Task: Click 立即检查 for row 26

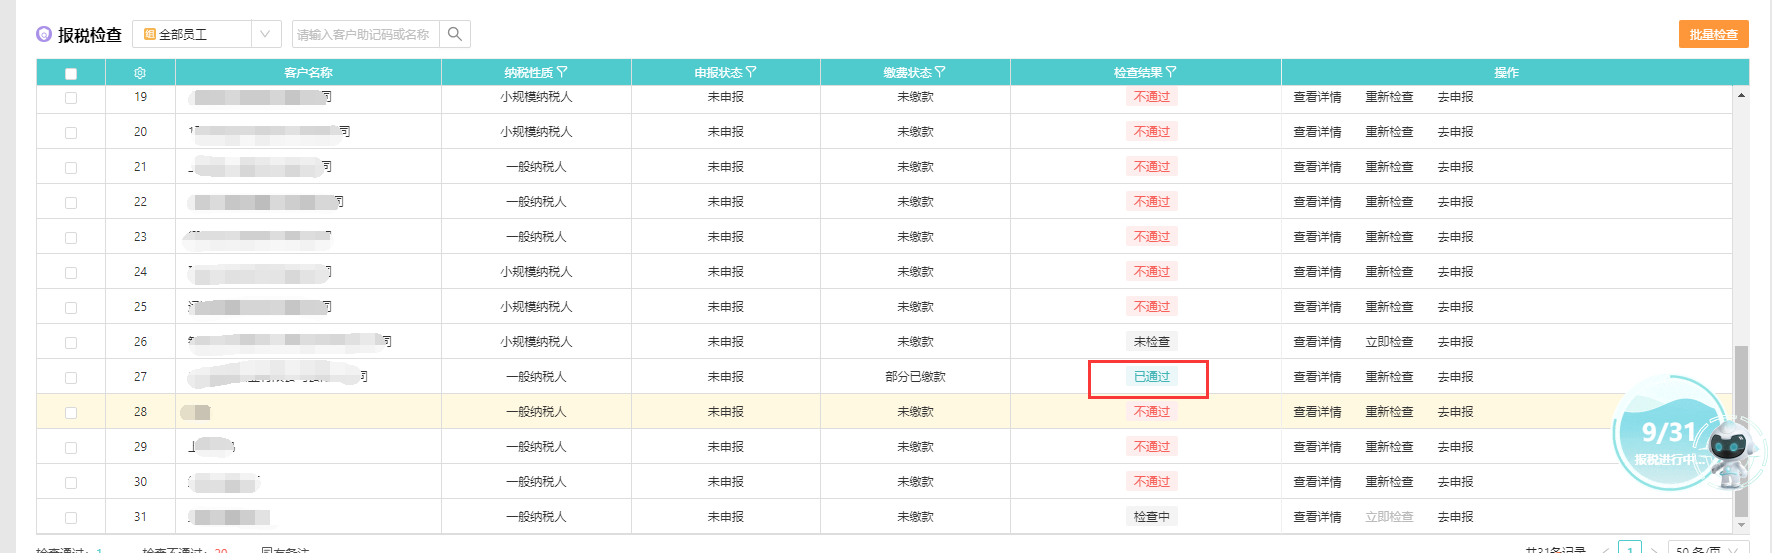Action: point(1389,342)
